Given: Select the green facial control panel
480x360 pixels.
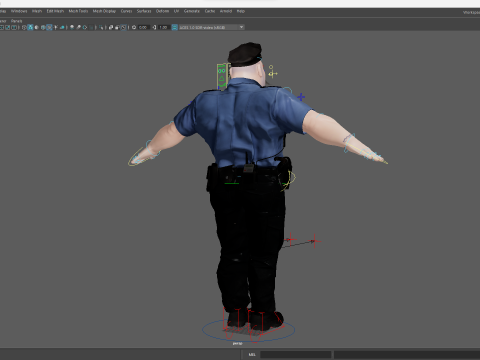Looking at the screenshot, I should (x=222, y=76).
